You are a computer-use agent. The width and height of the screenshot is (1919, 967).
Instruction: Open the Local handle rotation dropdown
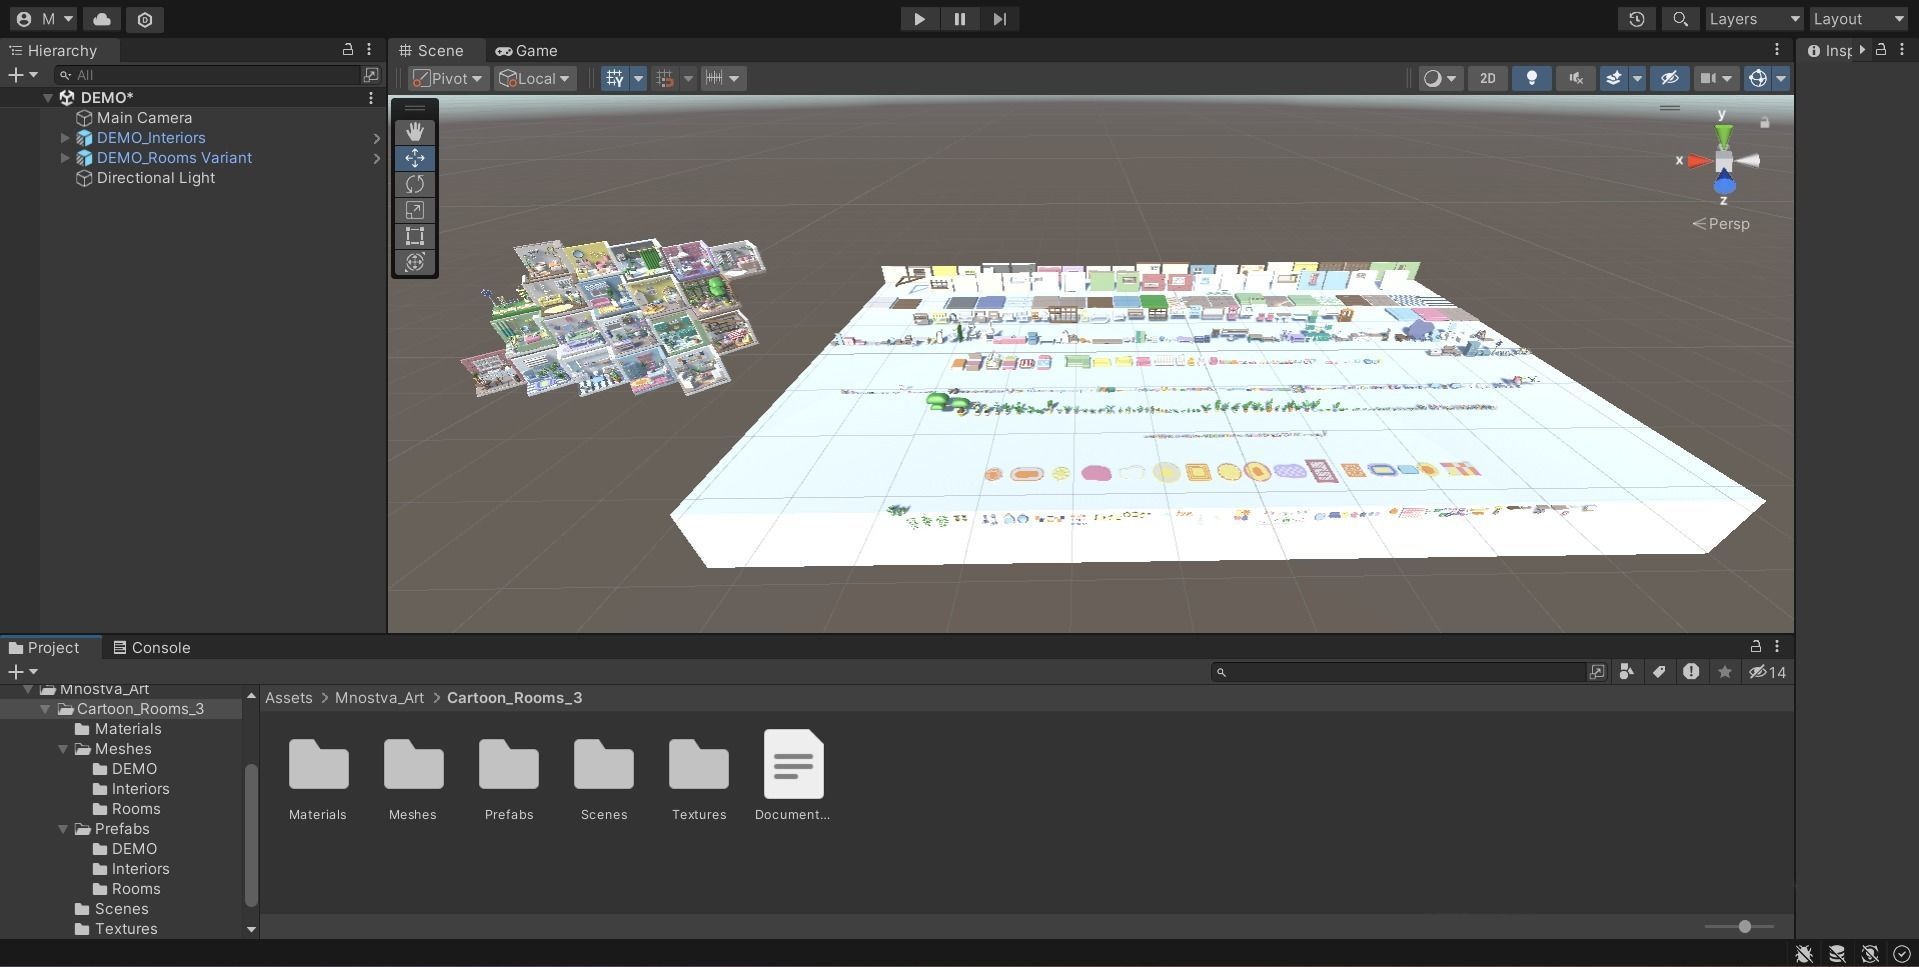pos(535,78)
